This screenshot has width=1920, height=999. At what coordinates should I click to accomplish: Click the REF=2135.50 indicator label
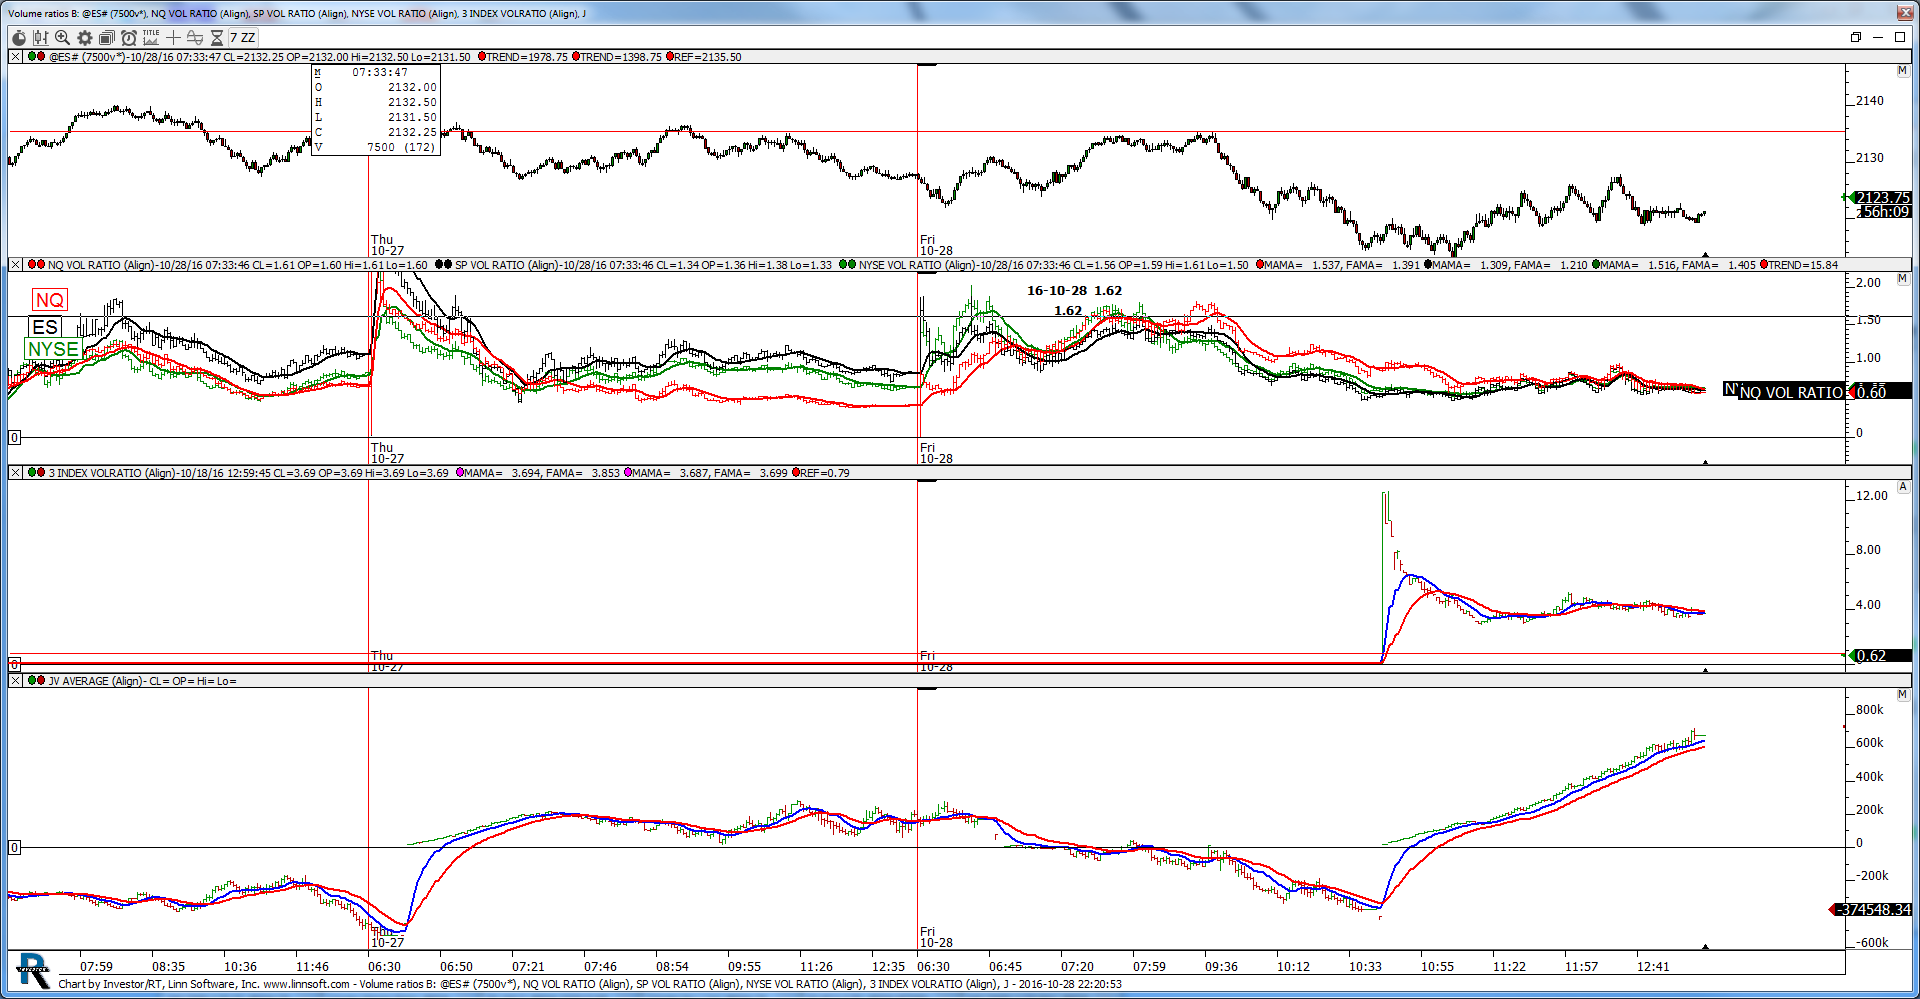(x=705, y=57)
